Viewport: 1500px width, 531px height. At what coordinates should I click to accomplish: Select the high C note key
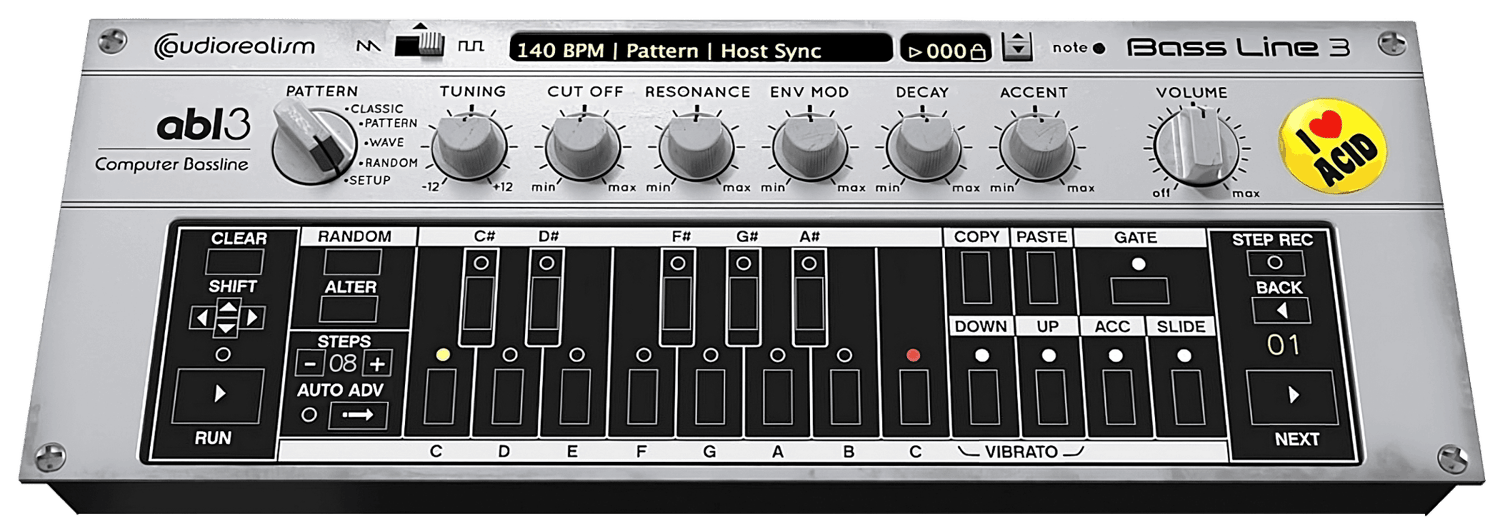(x=913, y=395)
